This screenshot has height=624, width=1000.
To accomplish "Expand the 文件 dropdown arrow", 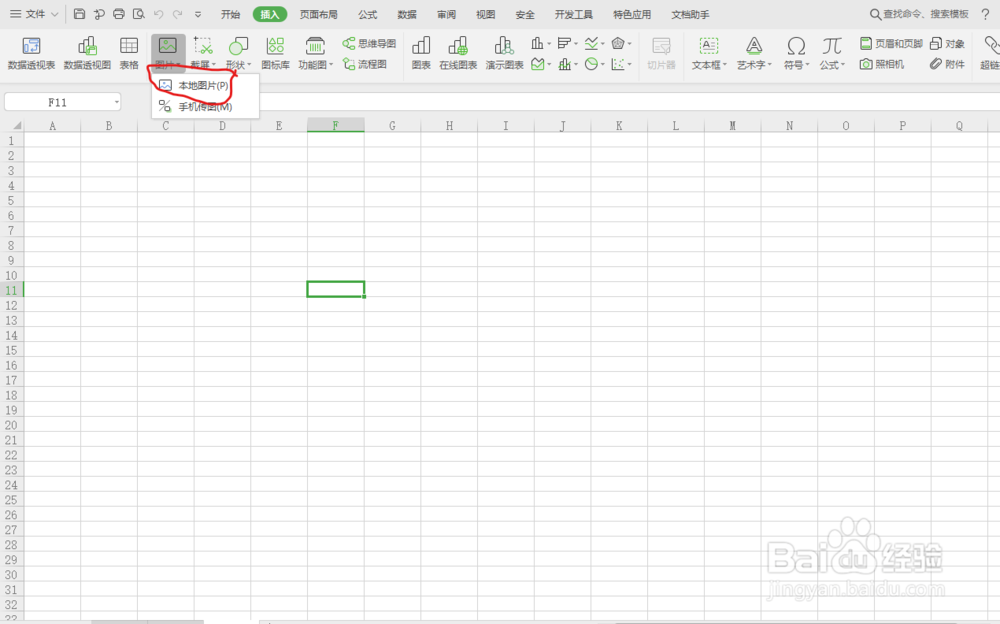I will click(55, 14).
